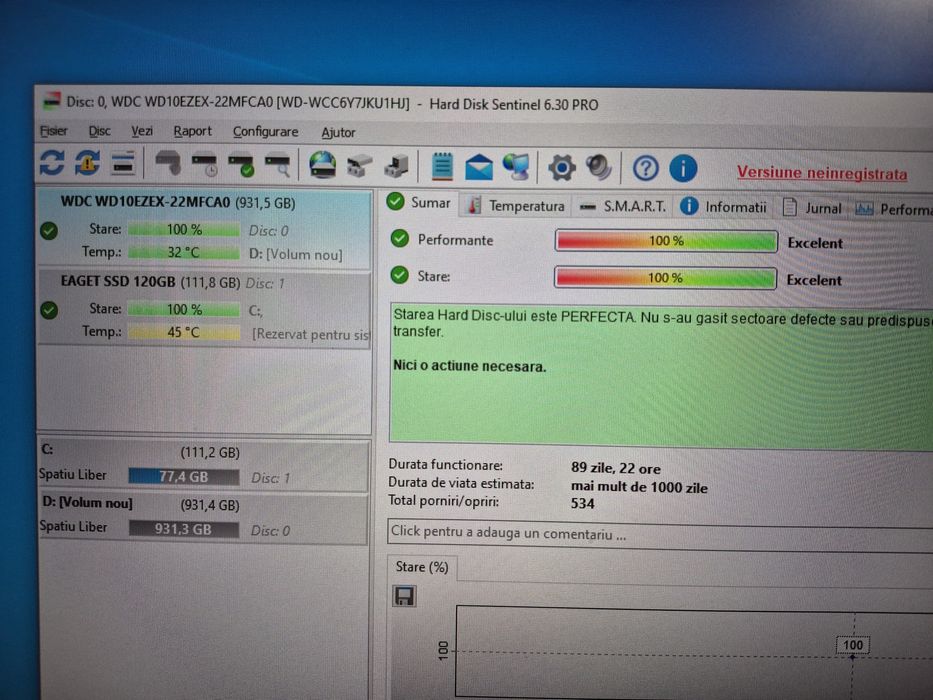The image size is (933, 700).
Task: Click the app icon in title bar
Action: pyautogui.click(x=52, y=100)
